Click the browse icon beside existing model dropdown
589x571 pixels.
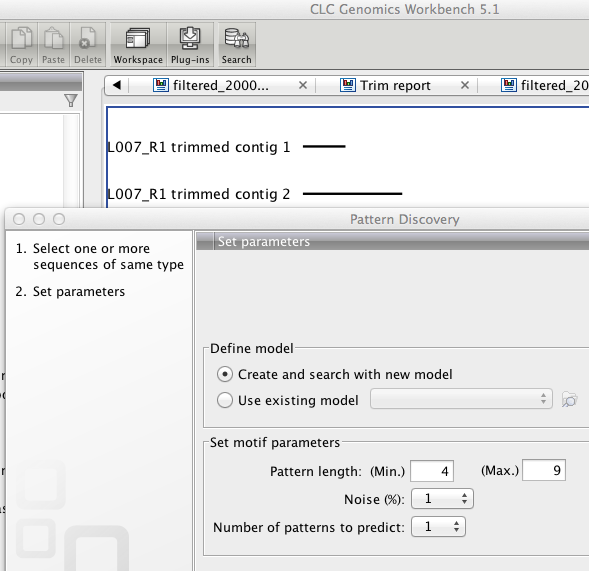coord(569,399)
